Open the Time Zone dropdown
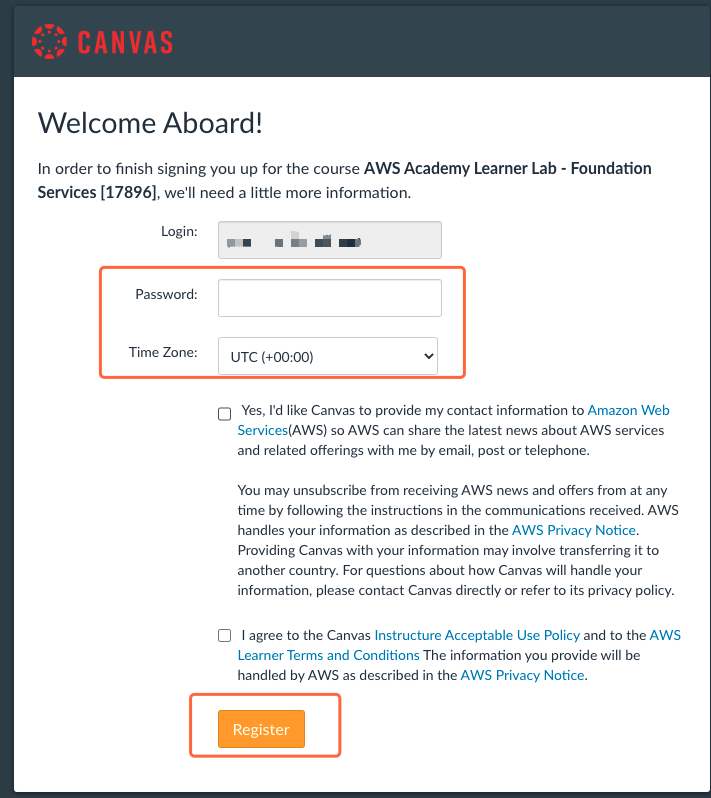Viewport: 711px width, 798px height. [x=328, y=356]
